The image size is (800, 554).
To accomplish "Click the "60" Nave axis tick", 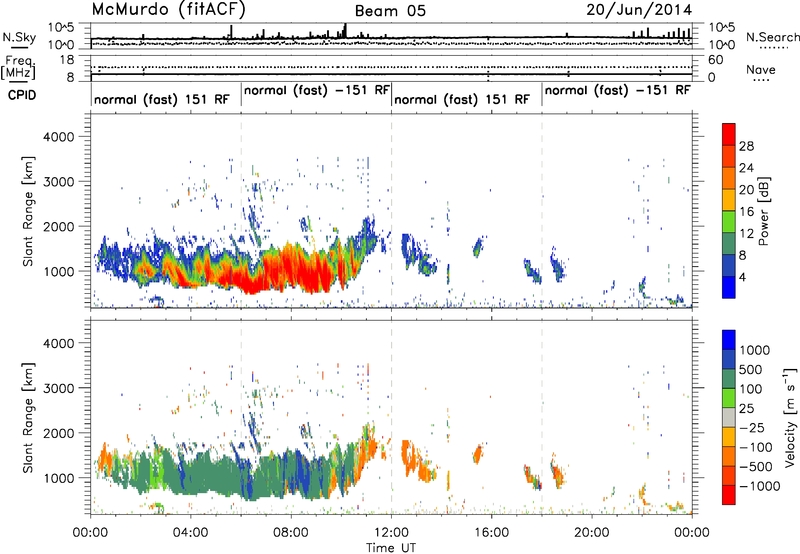I will pos(715,60).
